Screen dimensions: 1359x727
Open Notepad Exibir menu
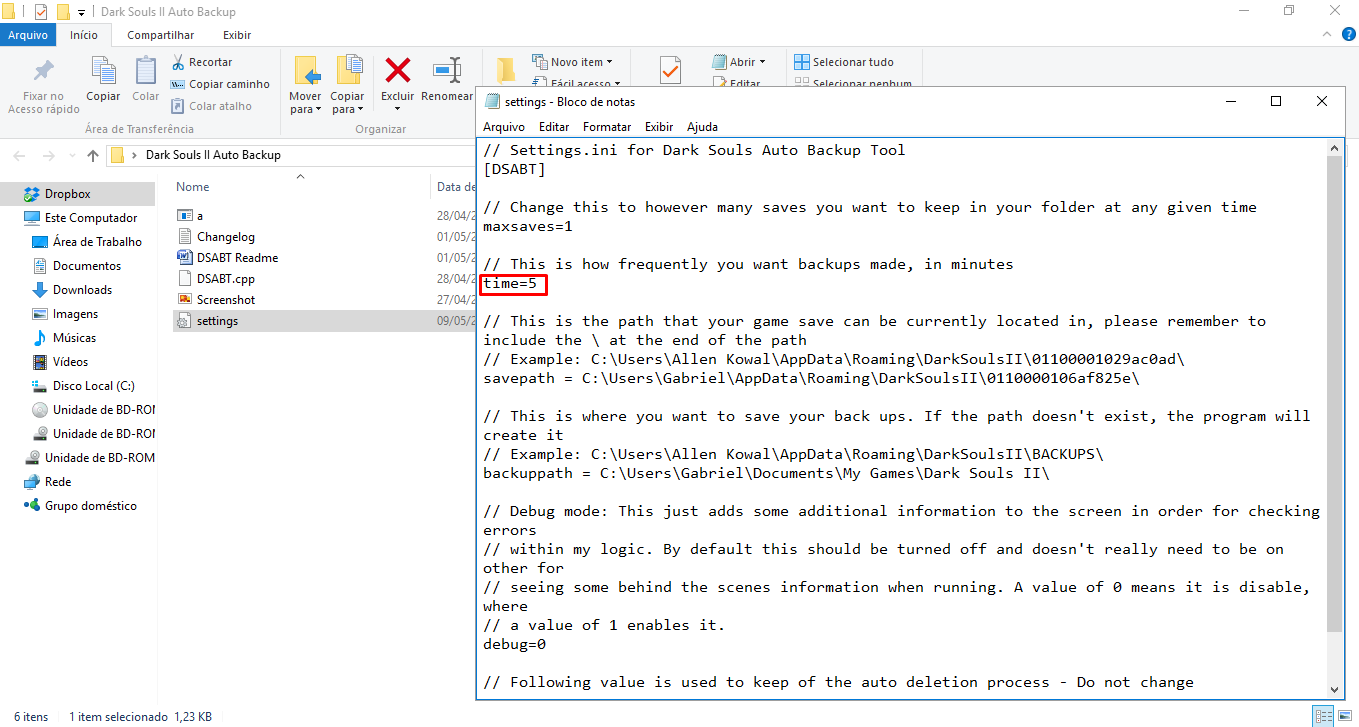[659, 127]
